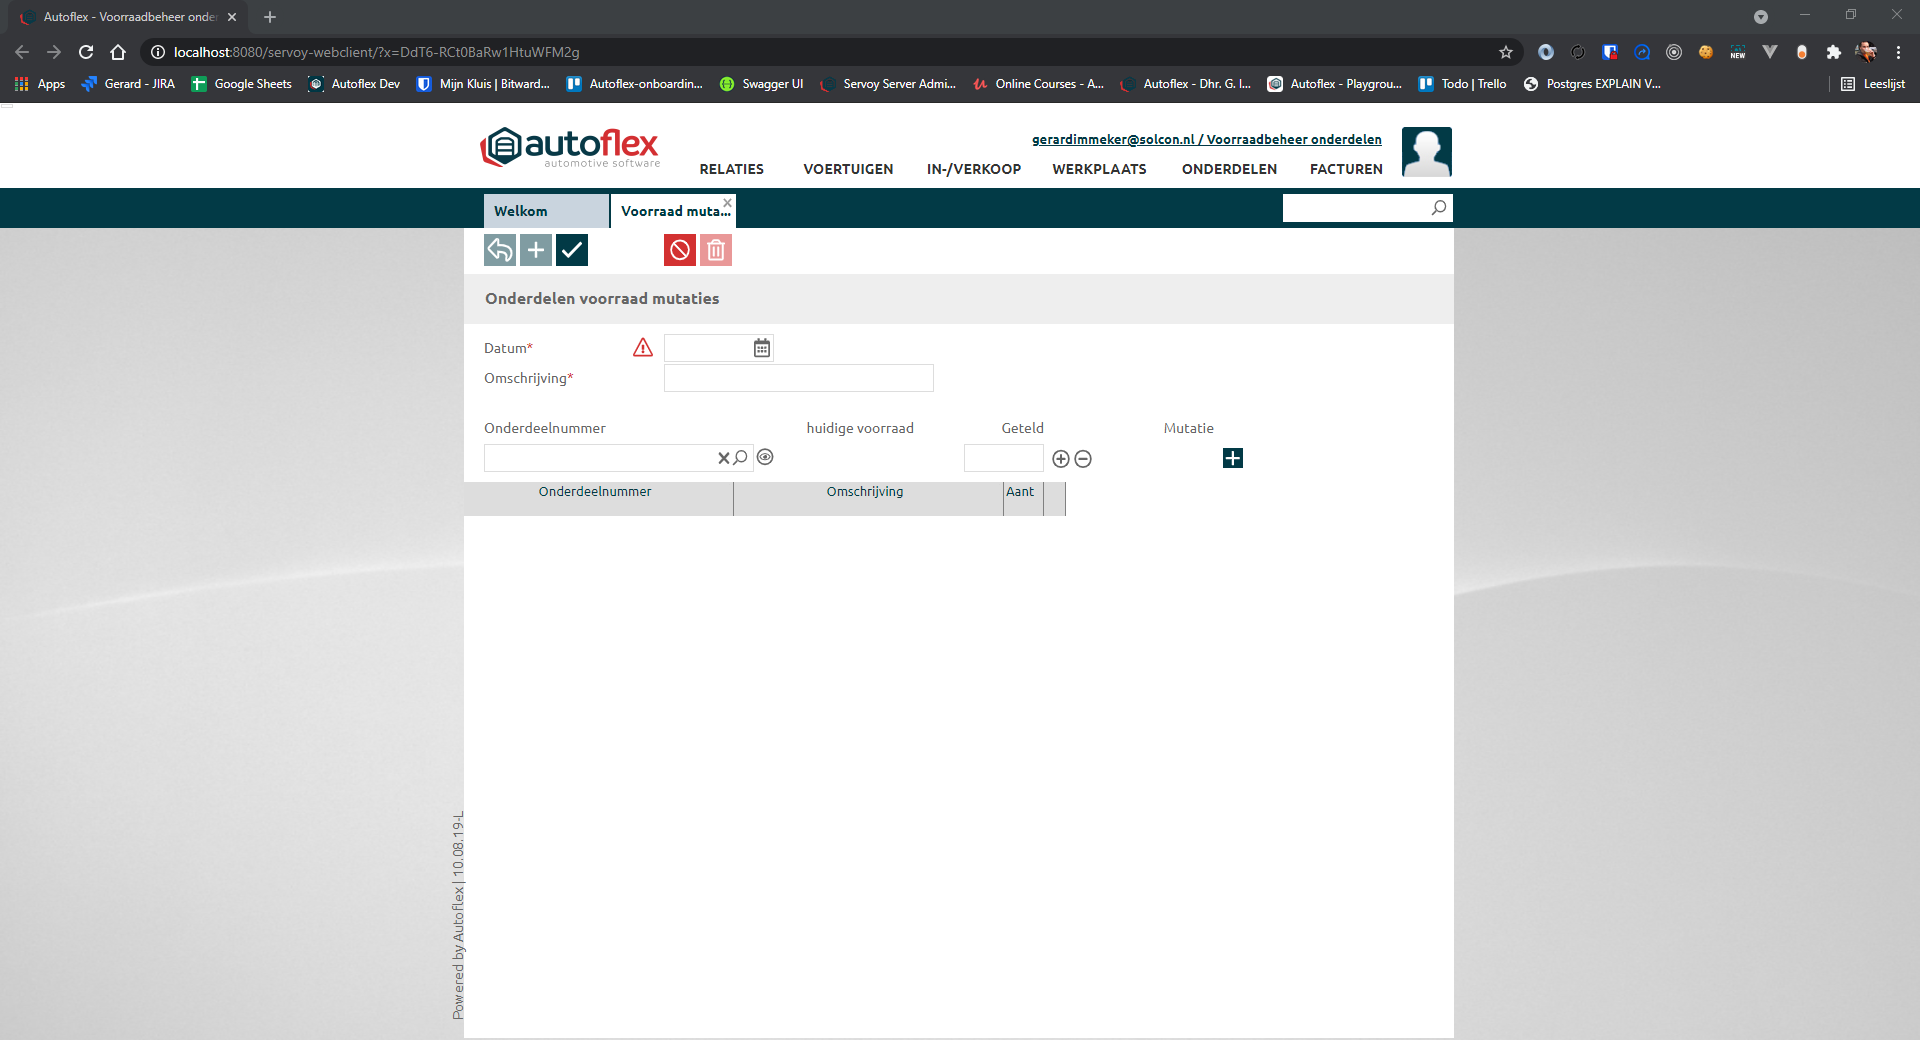
Task: Close the Voorraad mutaties tab
Action: coord(727,203)
